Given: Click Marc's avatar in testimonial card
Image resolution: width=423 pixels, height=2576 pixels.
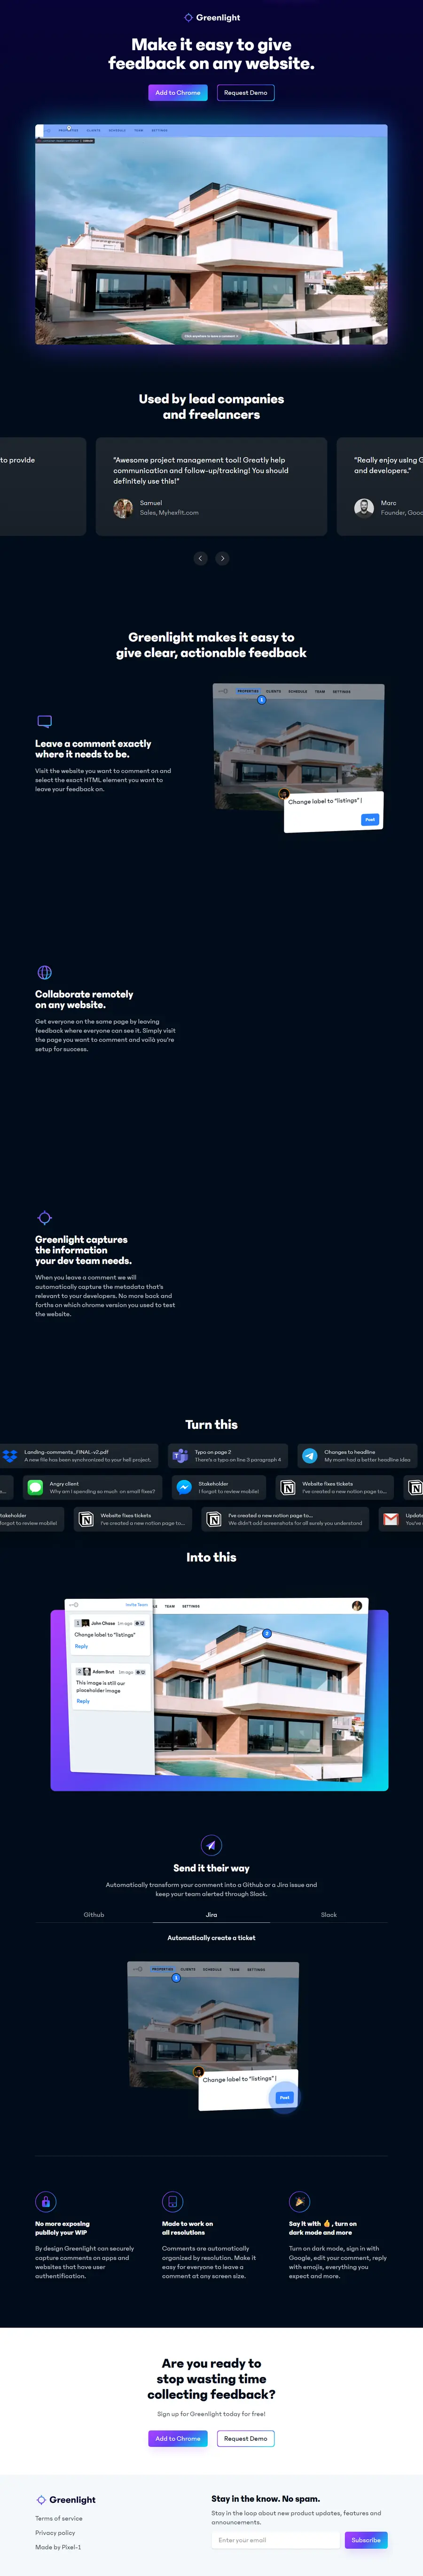Looking at the screenshot, I should click(364, 508).
